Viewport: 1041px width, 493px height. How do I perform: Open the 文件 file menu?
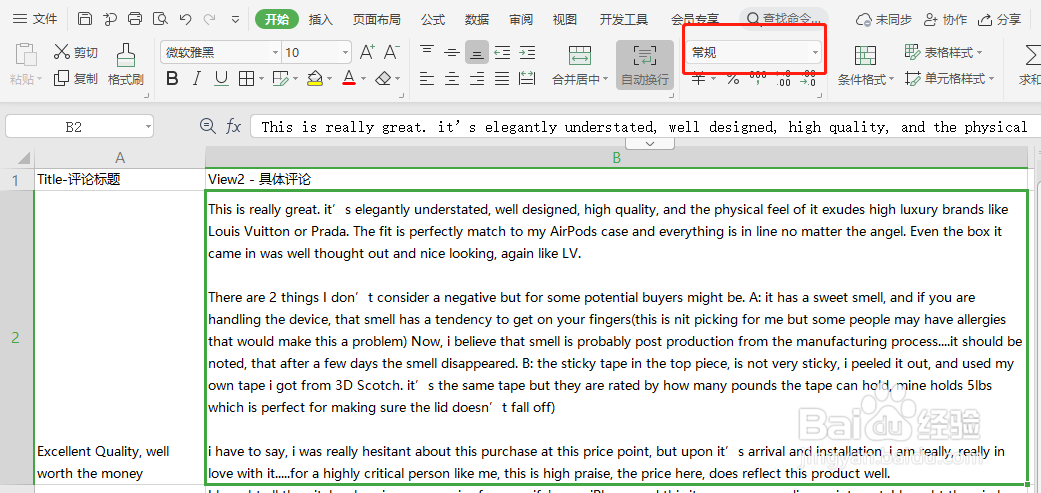35,19
